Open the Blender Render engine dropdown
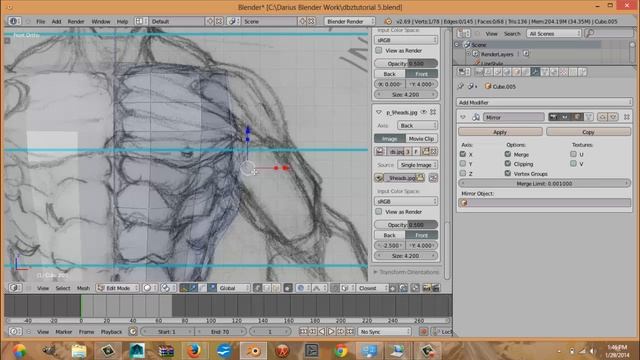Screen dimensions: 640x360 tap(350, 21)
